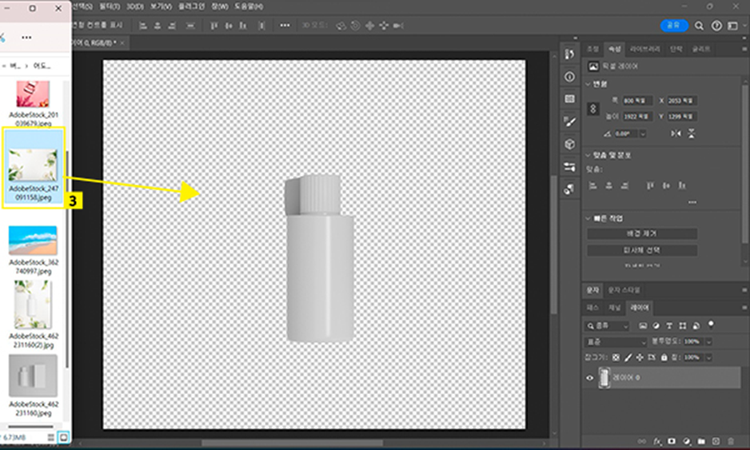The height and width of the screenshot is (450, 750).
Task: Collapse the 빠른 작업 quick actions section
Action: (588, 217)
